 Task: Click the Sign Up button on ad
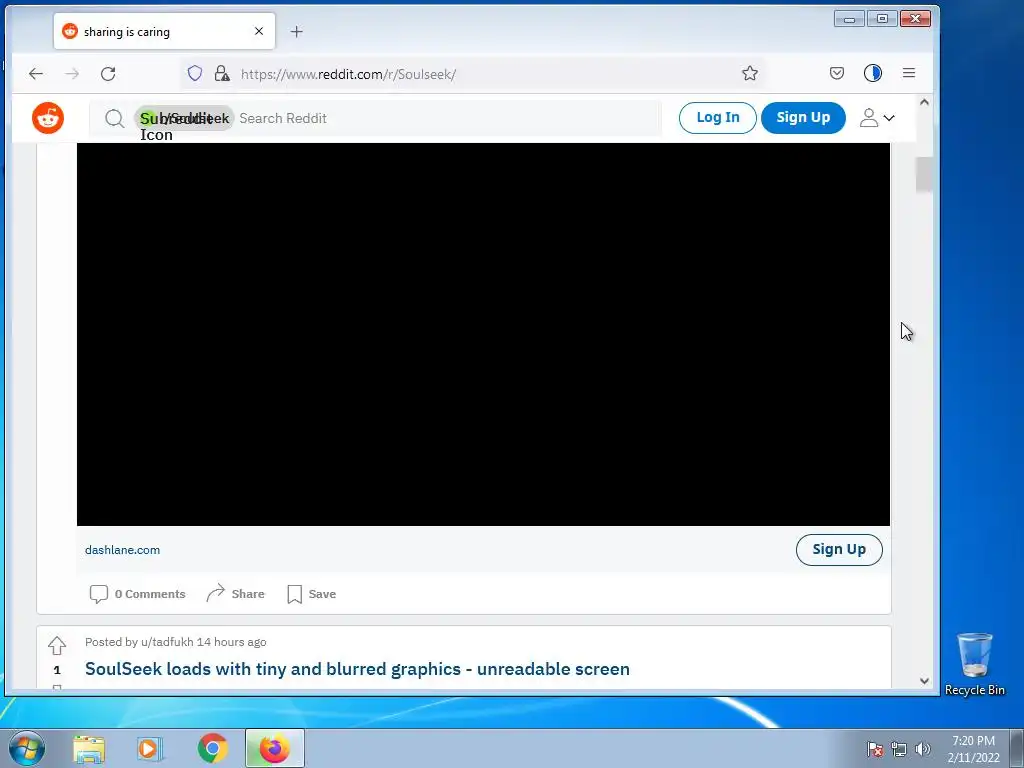click(839, 550)
